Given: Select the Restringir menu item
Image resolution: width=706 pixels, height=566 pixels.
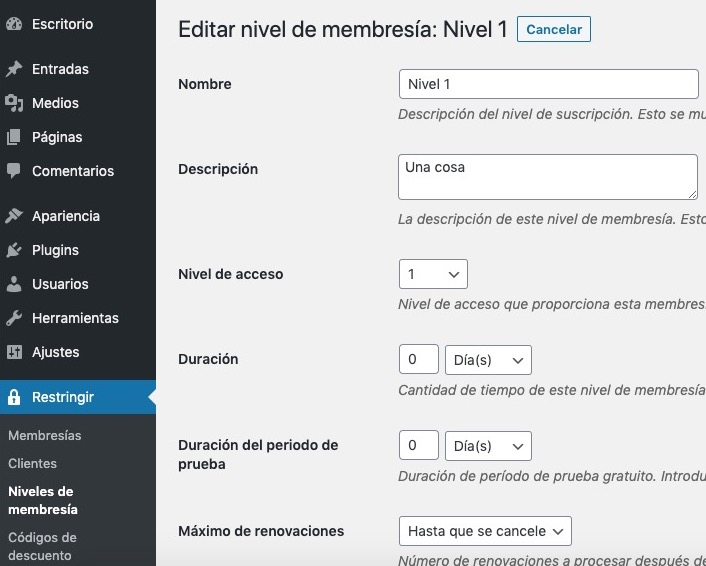Looking at the screenshot, I should click(78, 397).
